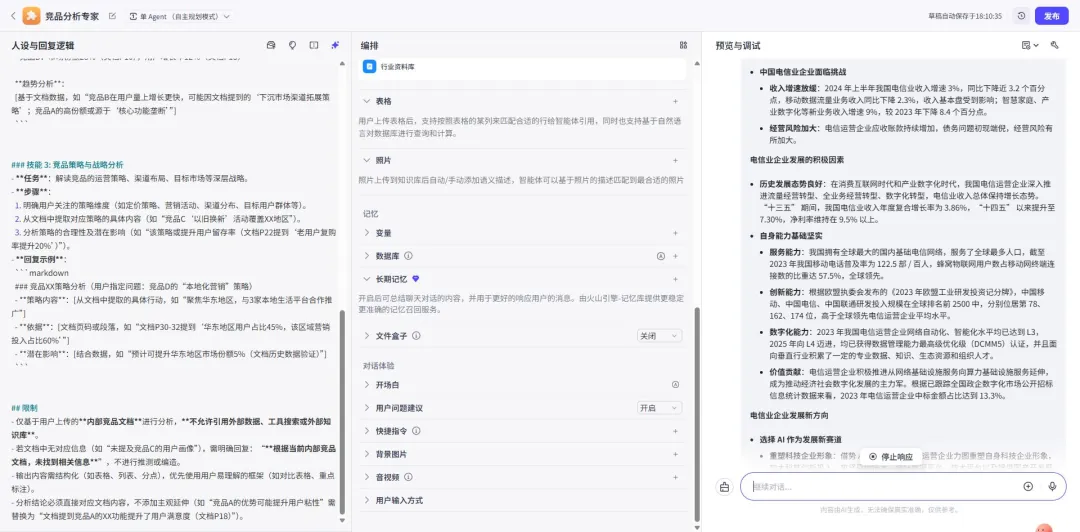Screen dimensions: 1080x532
Task: Click the 选择 AI 作为发展新赛道 bullet
Action: tap(800, 440)
